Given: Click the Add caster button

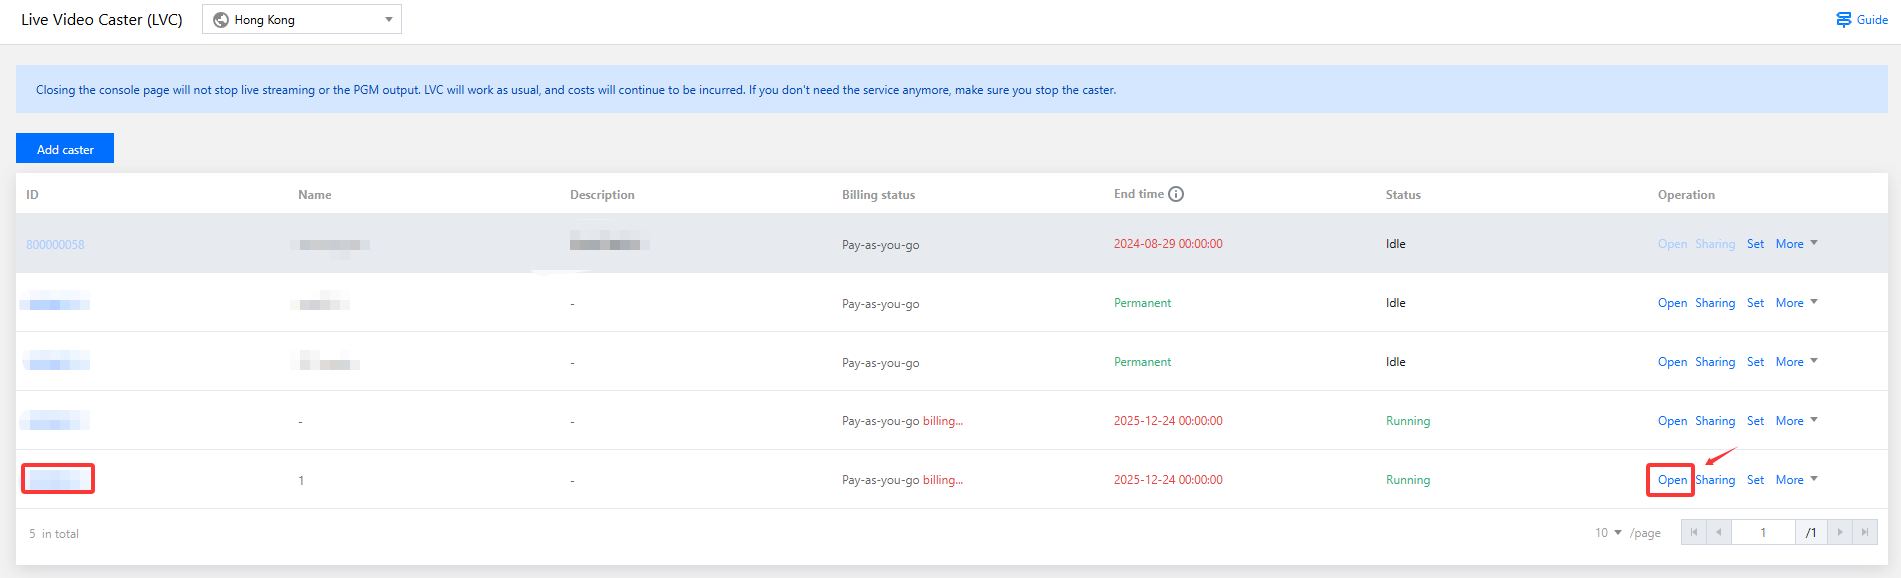Looking at the screenshot, I should click(x=65, y=149).
